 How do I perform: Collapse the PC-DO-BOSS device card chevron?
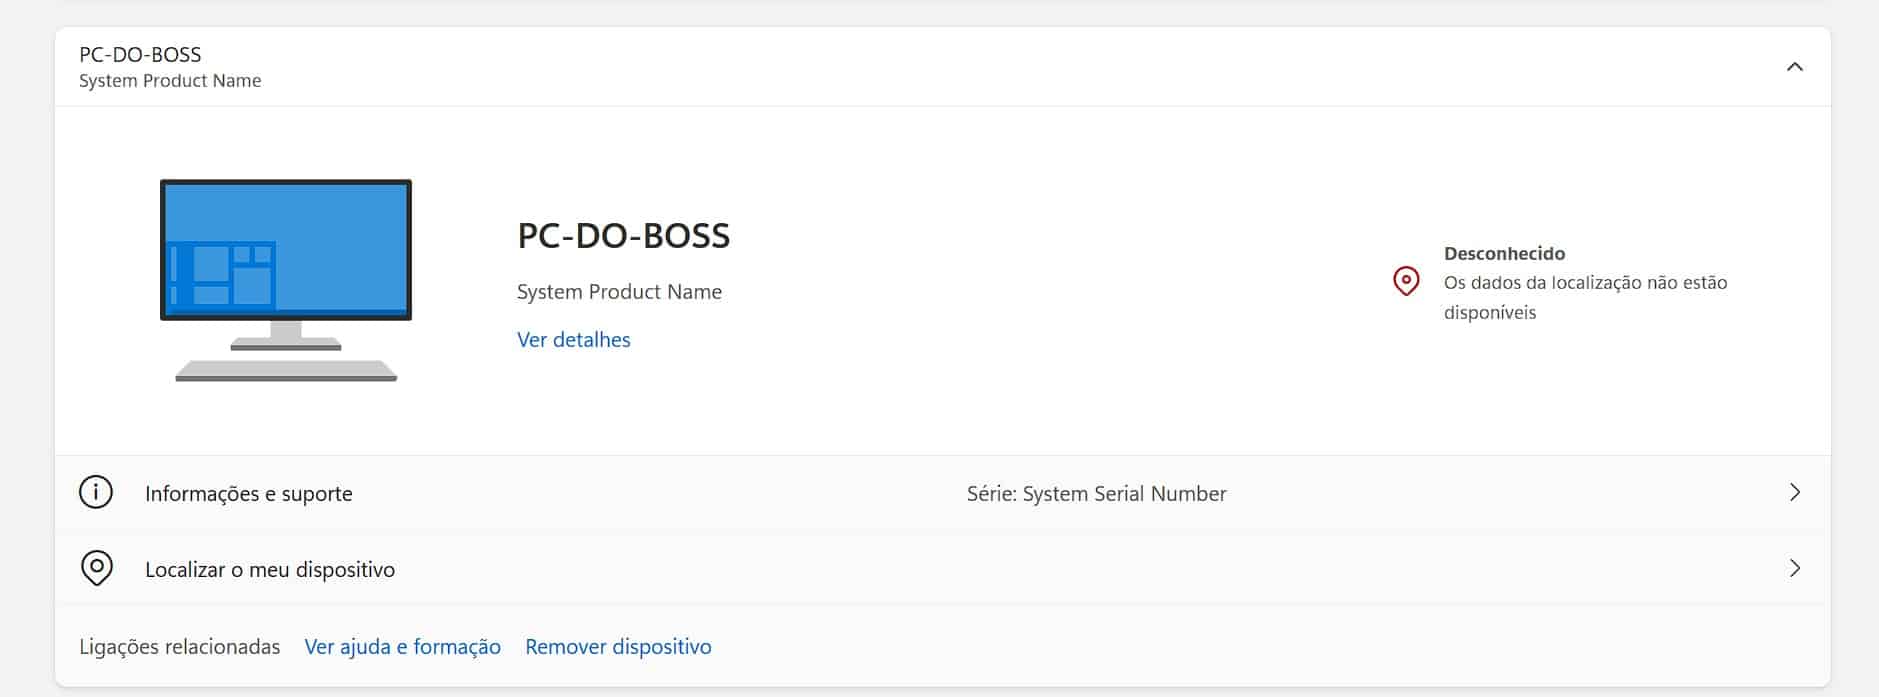1794,67
